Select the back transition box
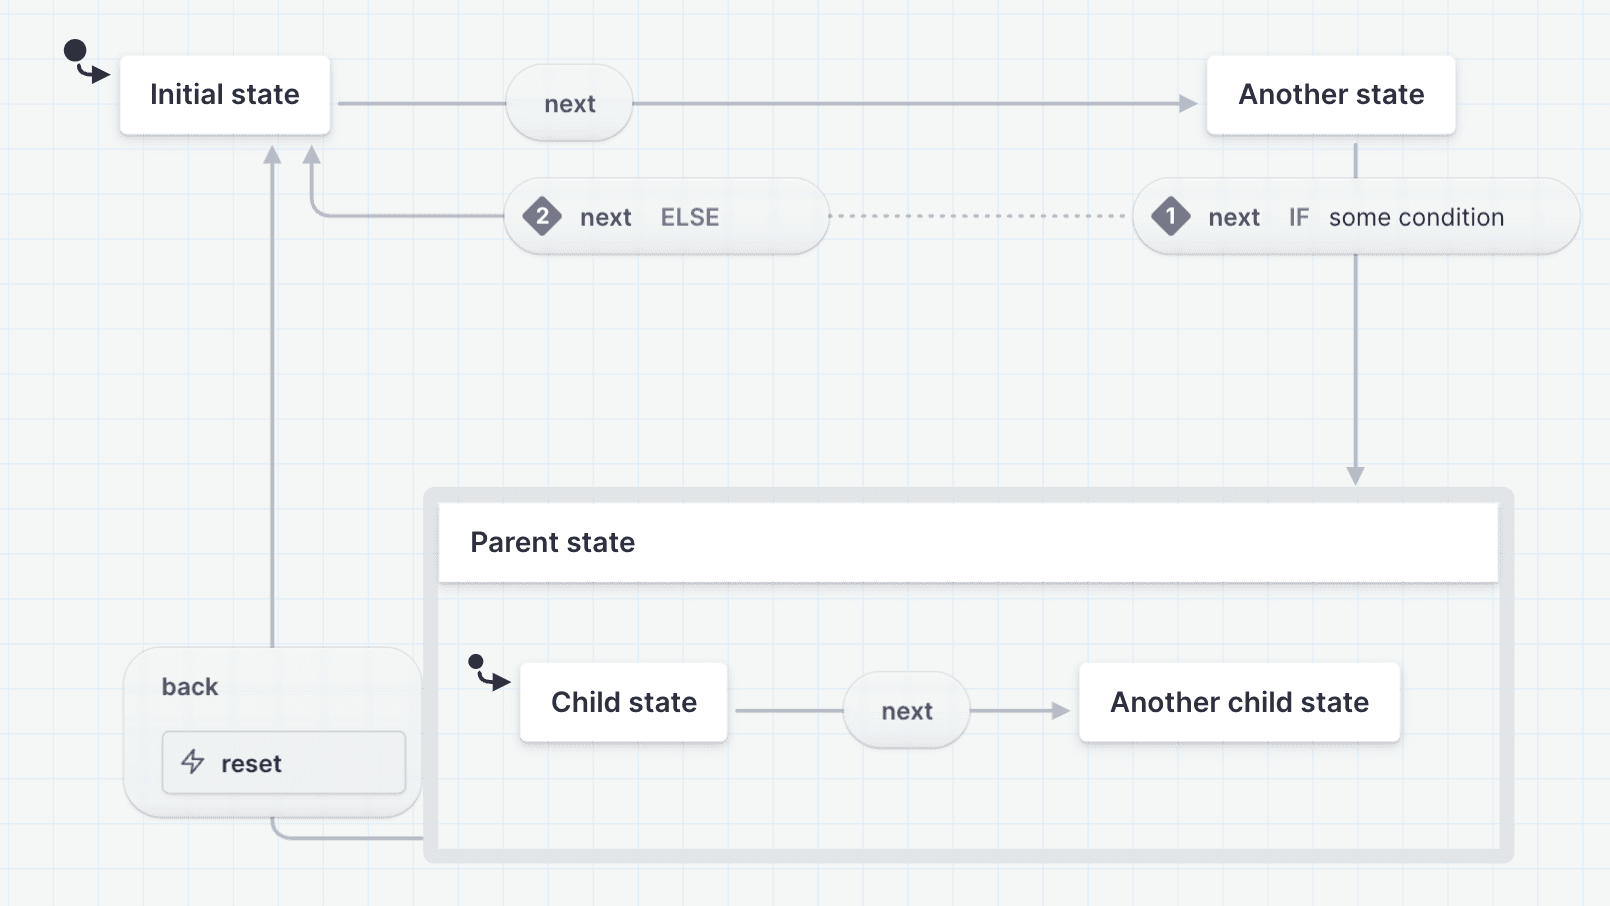Image resolution: width=1610 pixels, height=906 pixels. (272, 732)
